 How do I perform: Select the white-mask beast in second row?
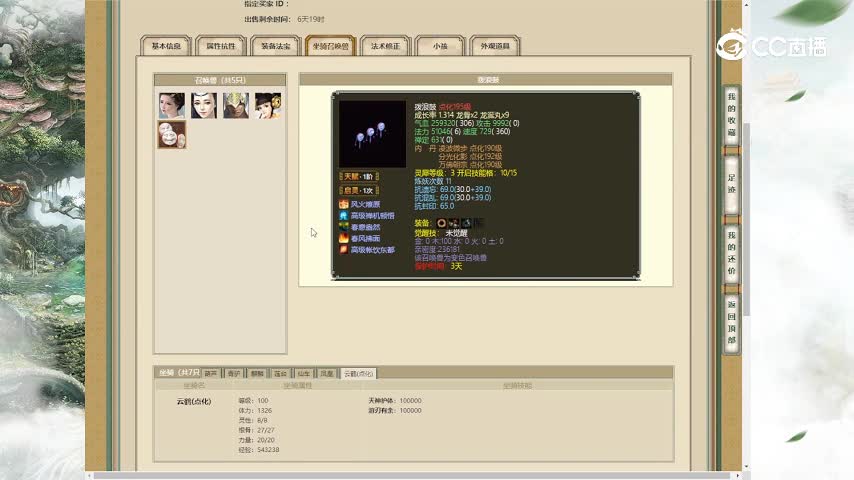point(171,135)
